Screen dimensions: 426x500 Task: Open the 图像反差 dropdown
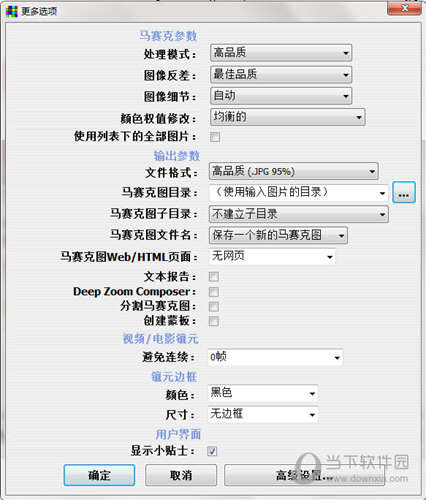281,74
